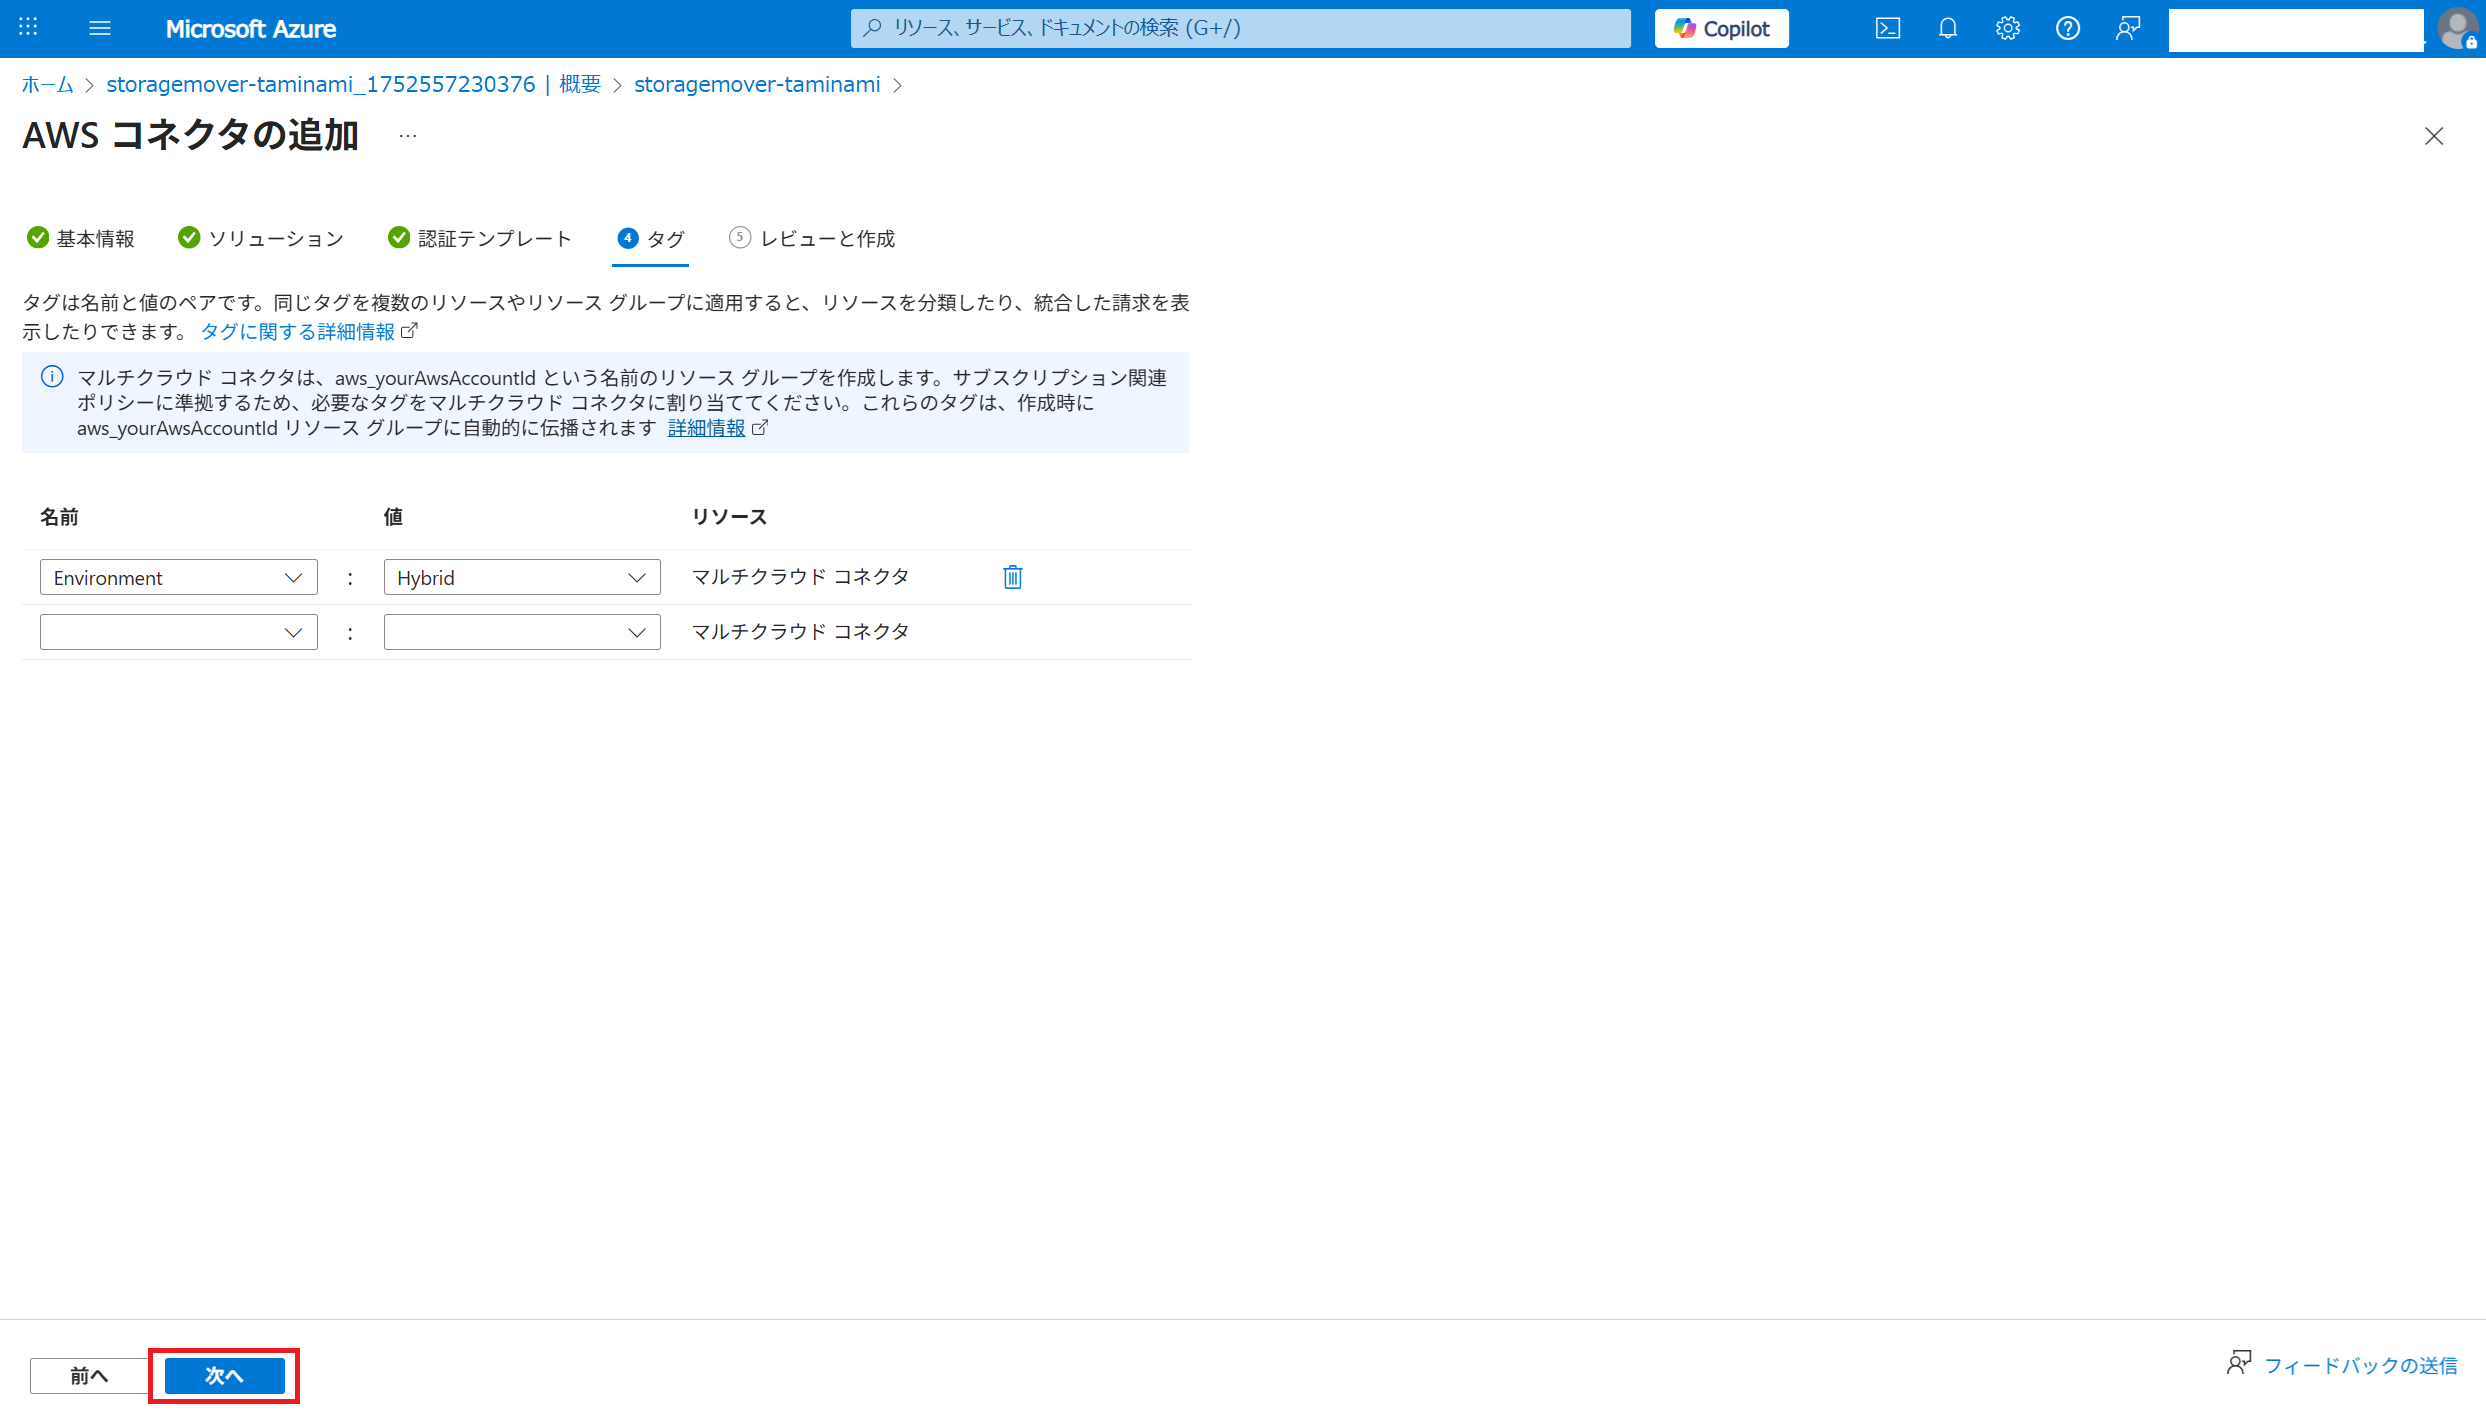Focus the resource search box
This screenshot has width=2486, height=1418.
coord(1240,28)
